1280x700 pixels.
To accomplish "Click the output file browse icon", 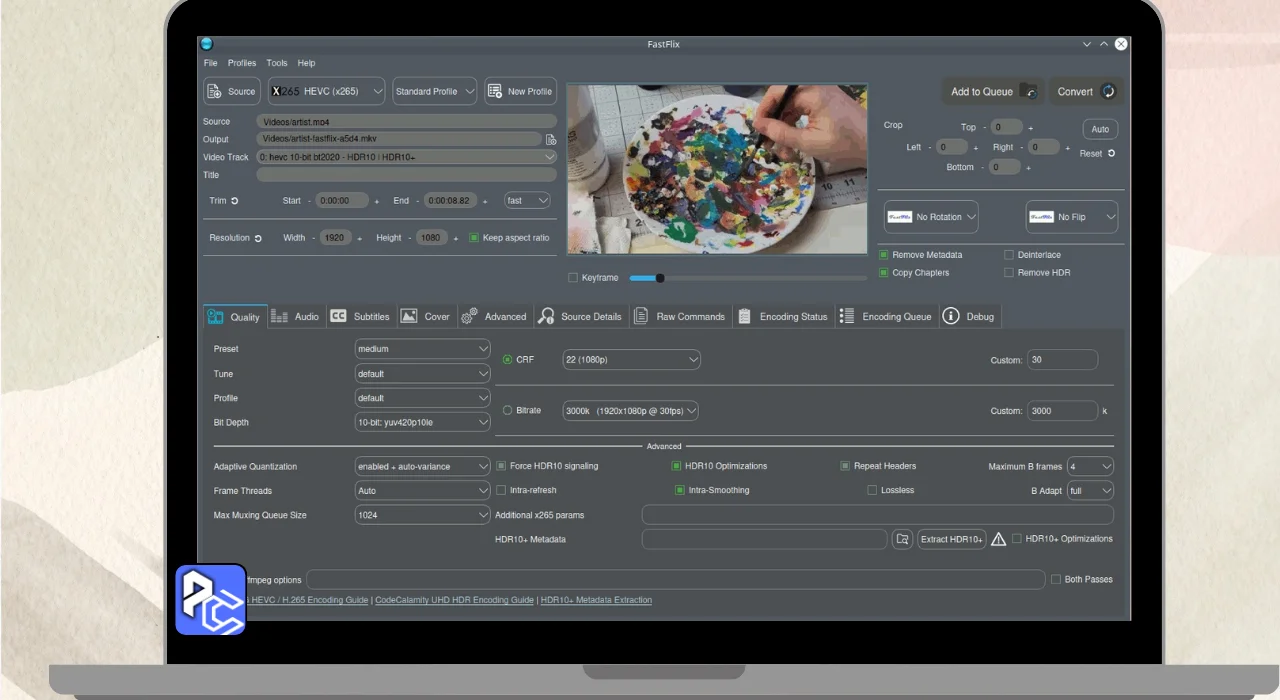I will point(551,140).
